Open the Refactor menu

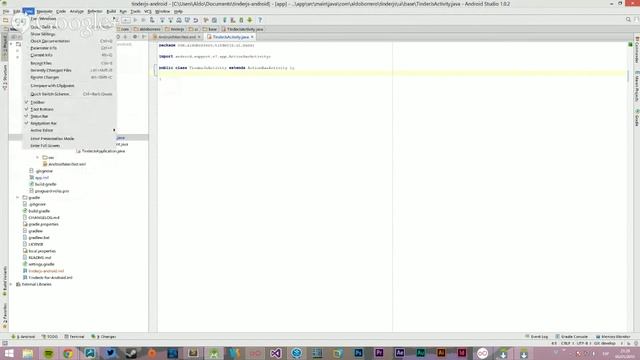pyautogui.click(x=95, y=11)
